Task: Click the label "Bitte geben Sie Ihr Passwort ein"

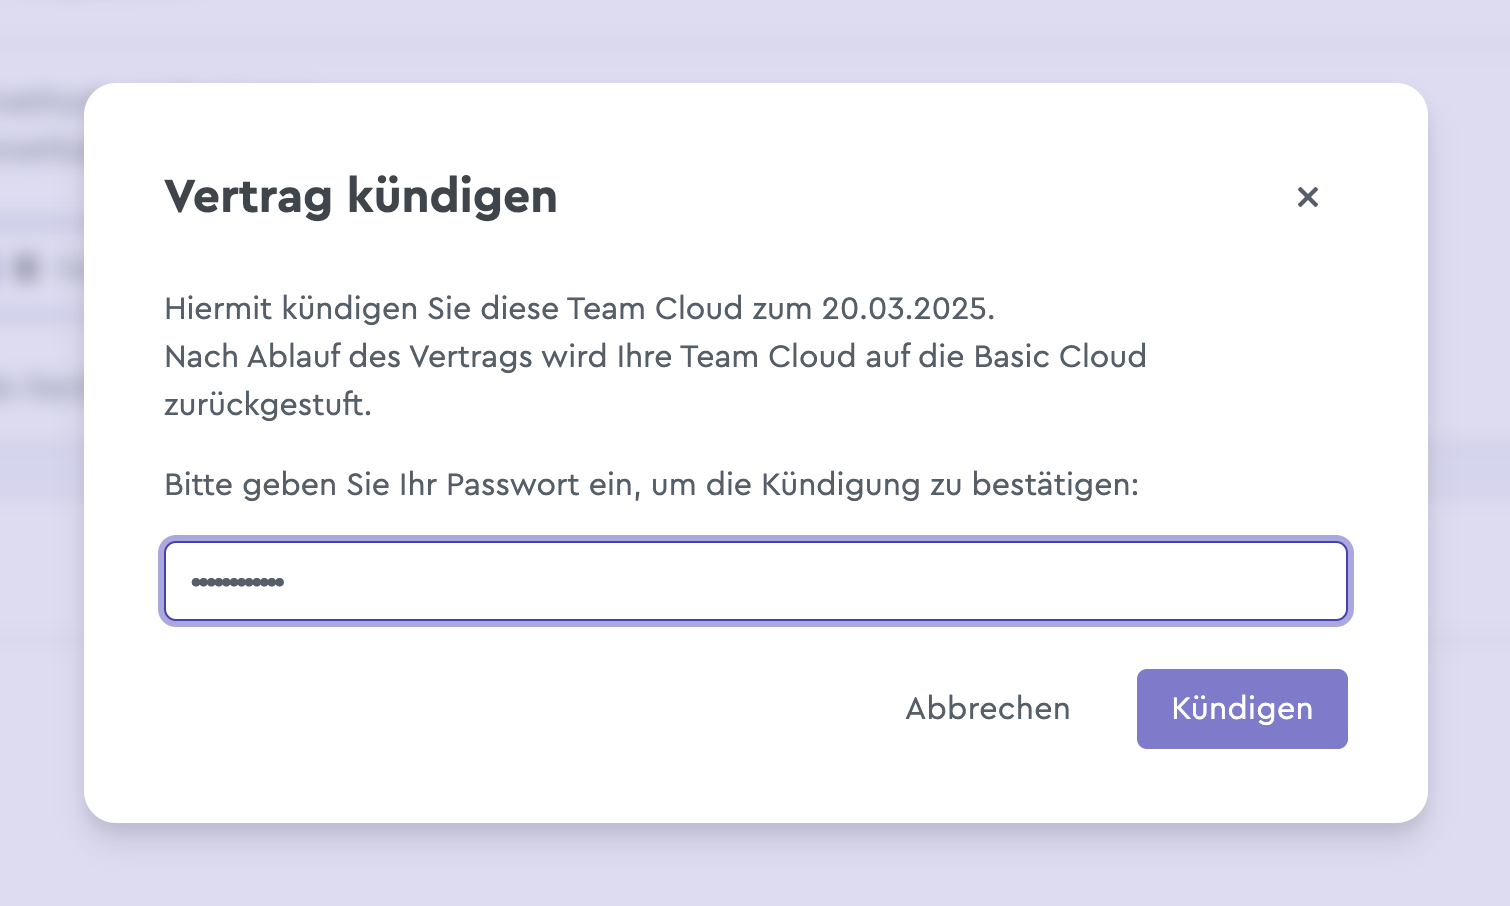Action: (x=398, y=485)
